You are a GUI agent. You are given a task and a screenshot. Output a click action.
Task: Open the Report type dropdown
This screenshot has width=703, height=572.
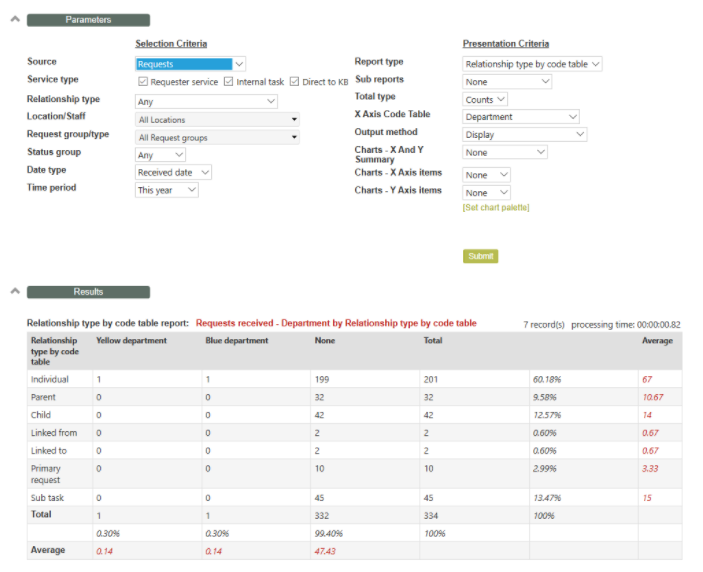click(x=532, y=64)
